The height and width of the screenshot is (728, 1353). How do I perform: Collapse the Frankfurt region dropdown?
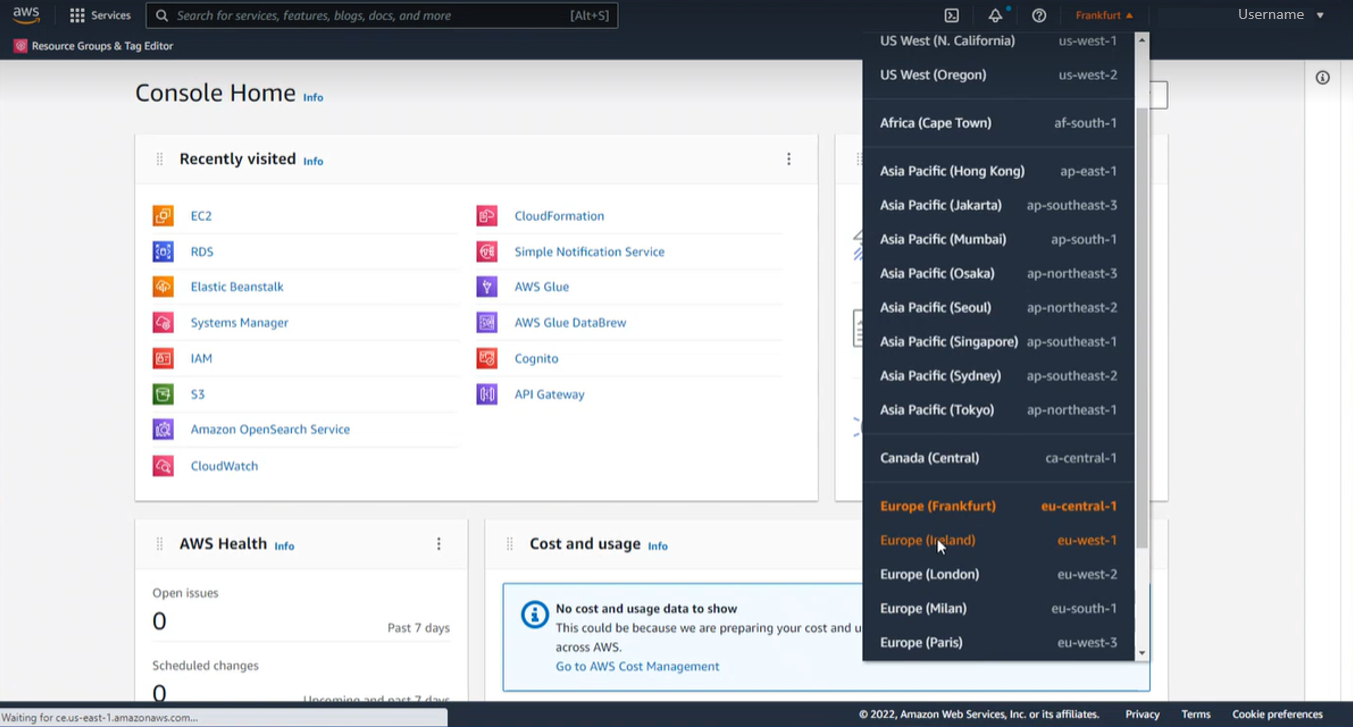click(x=1104, y=16)
